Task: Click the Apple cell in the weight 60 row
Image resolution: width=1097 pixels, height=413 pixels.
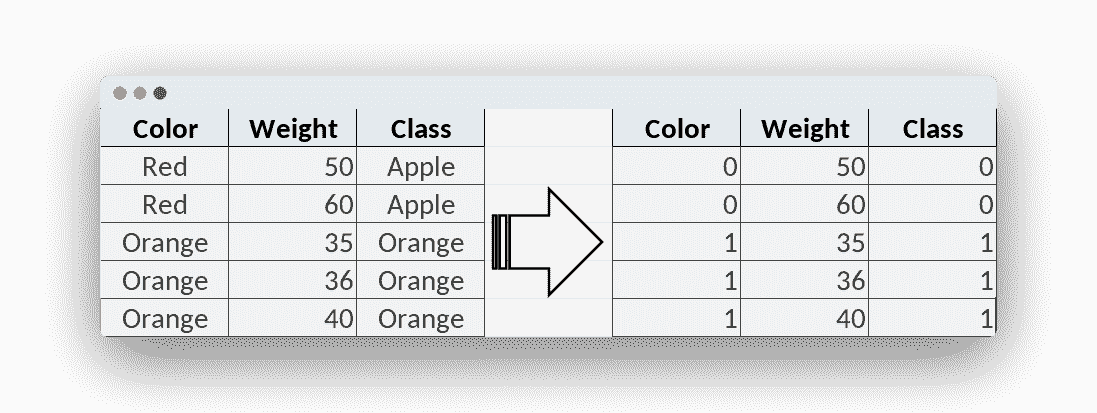Action: point(421,205)
